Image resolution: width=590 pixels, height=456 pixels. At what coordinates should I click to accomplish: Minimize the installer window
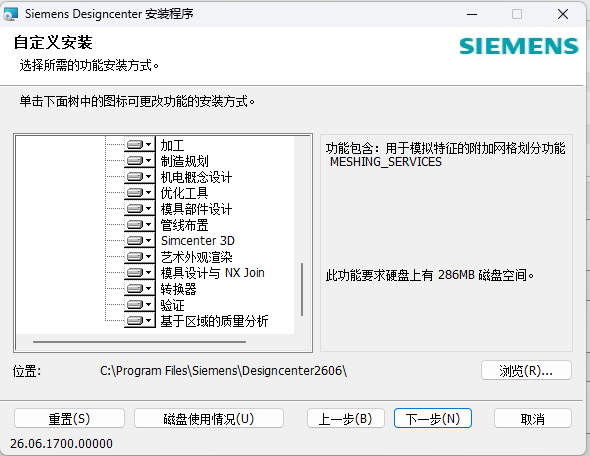(x=472, y=14)
